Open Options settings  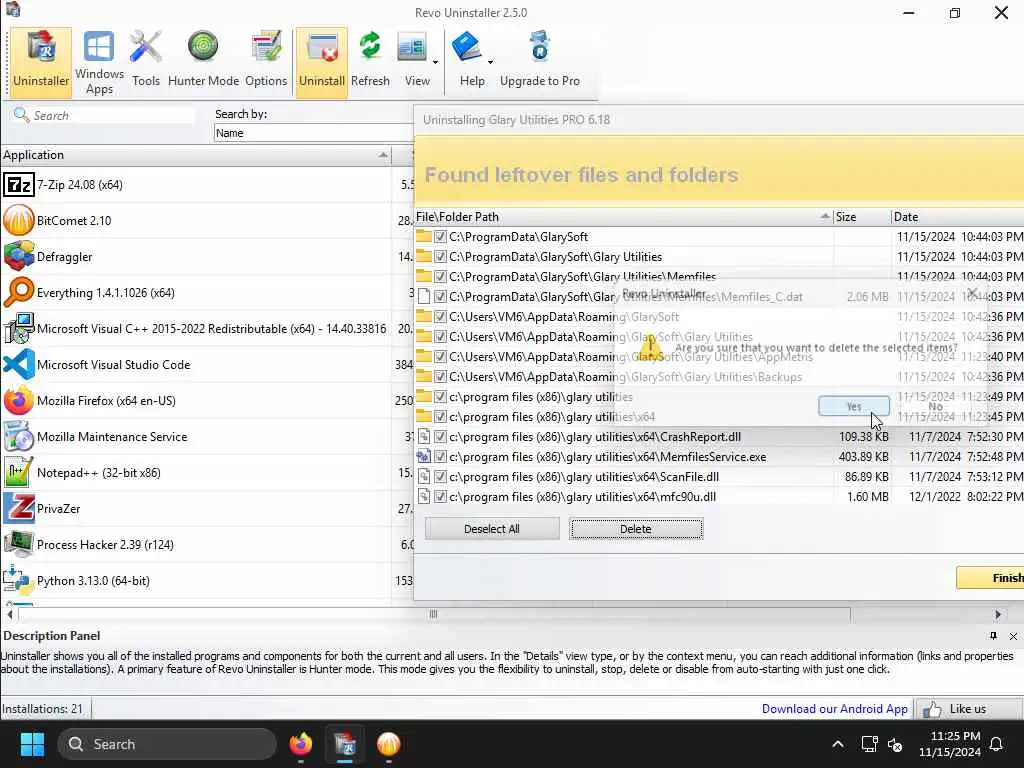coord(266,61)
